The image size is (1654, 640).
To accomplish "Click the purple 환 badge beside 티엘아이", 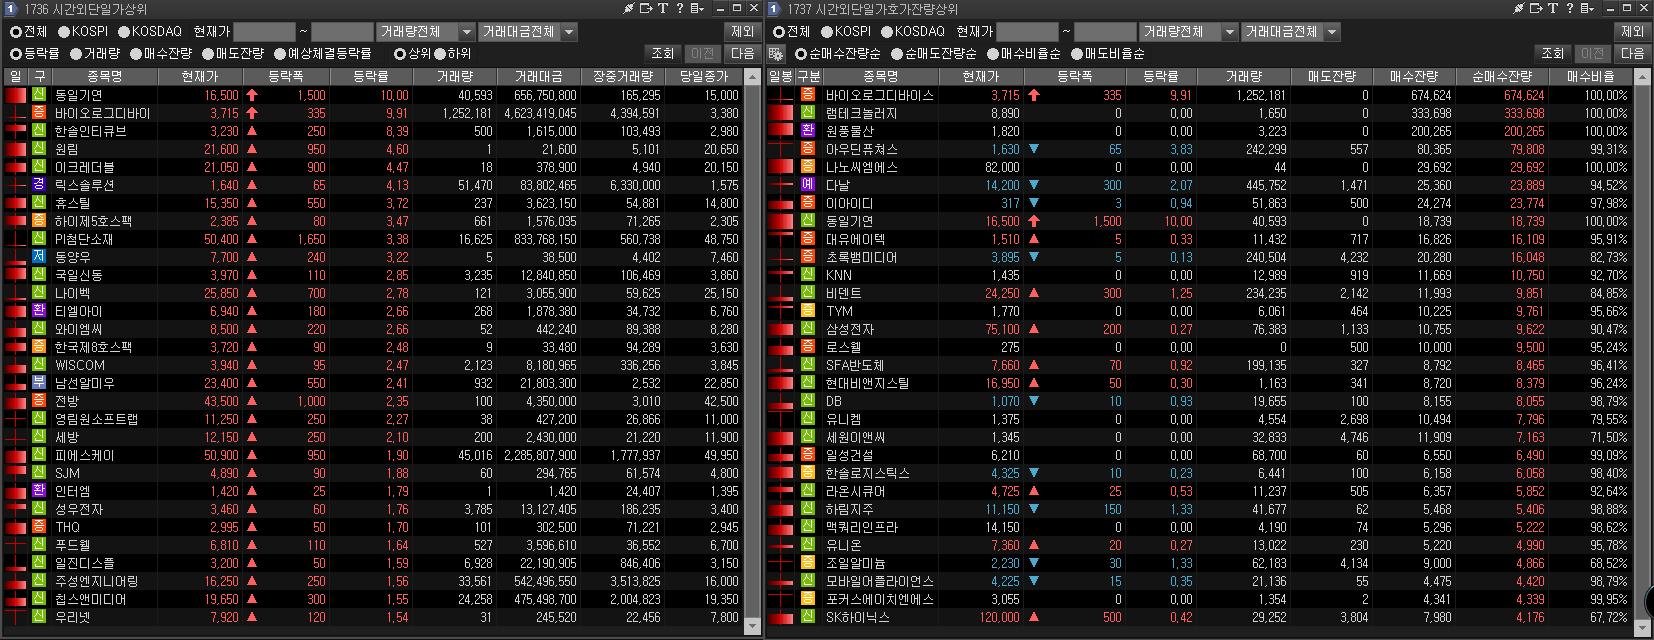I will 39,310.
